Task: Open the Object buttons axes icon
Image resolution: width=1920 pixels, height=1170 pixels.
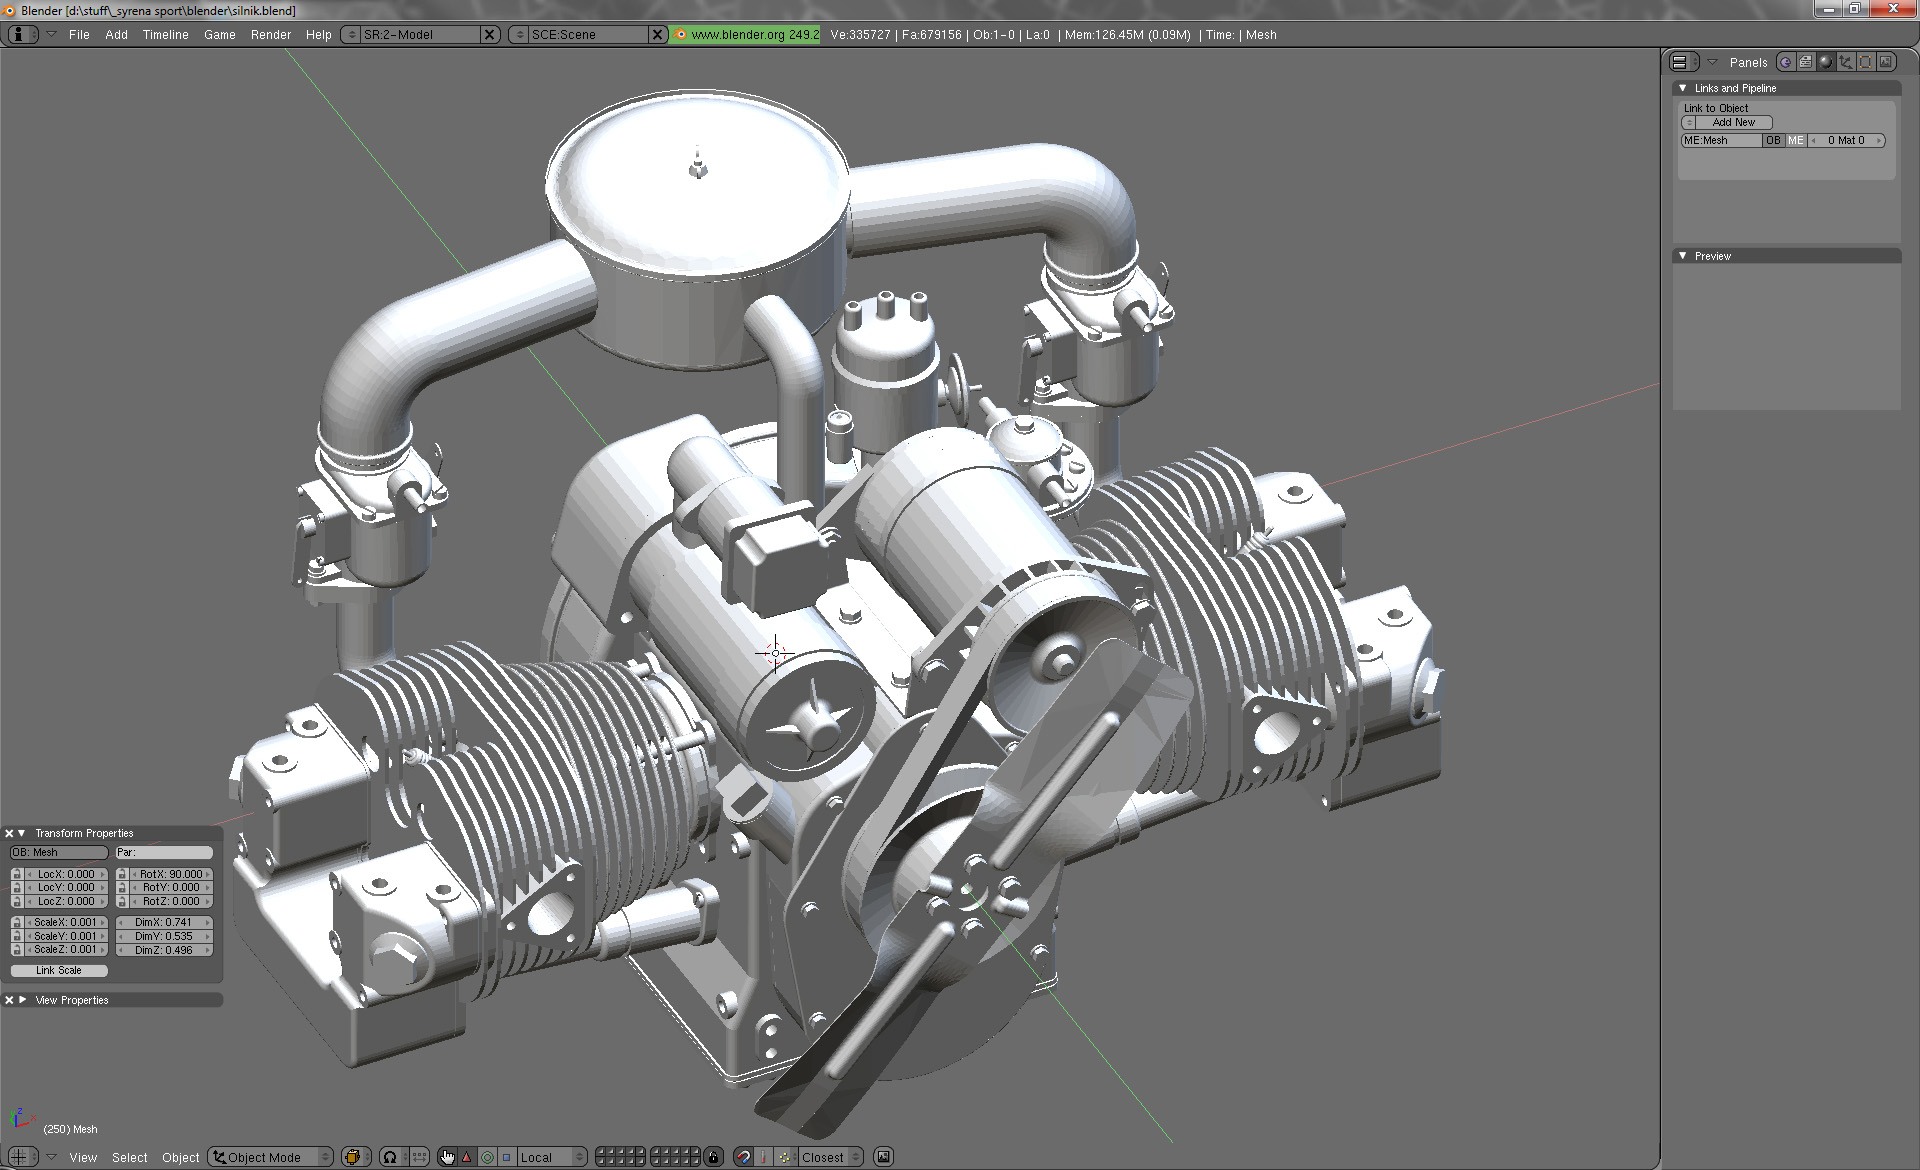Action: tap(1846, 62)
